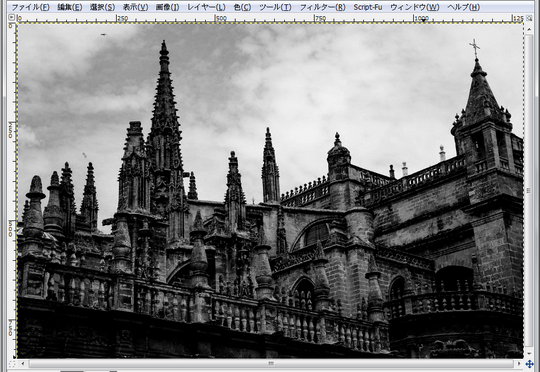
Task: Open the 選択(S) menu
Action: point(102,7)
